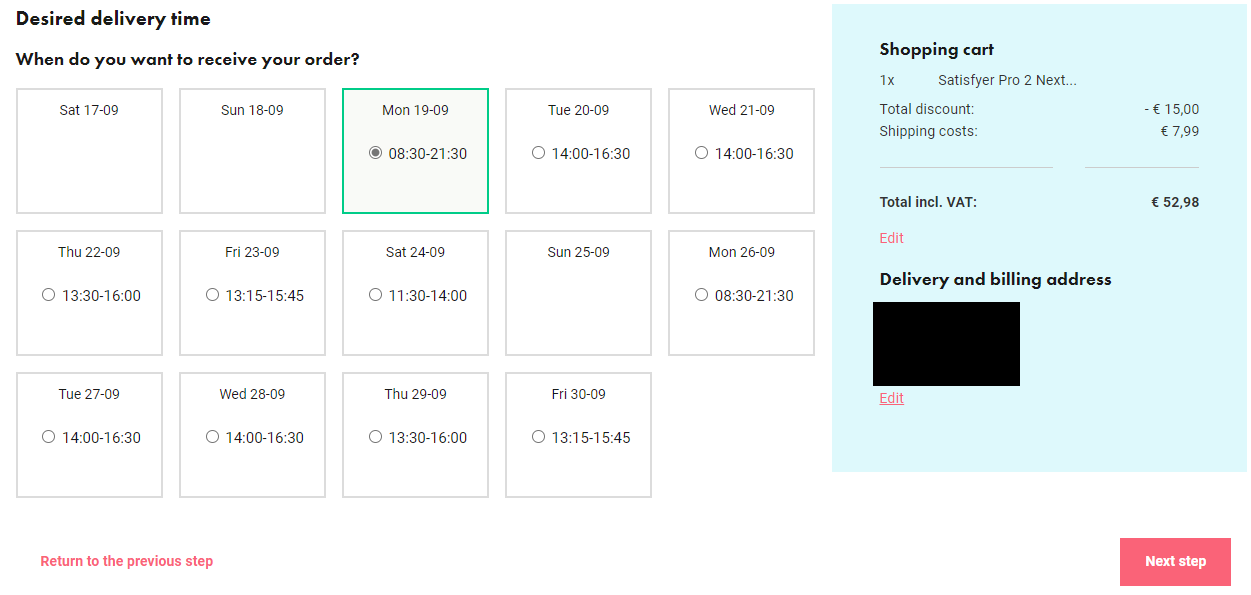The height and width of the screenshot is (595, 1251).
Task: Edit delivery and billing address
Action: (891, 398)
